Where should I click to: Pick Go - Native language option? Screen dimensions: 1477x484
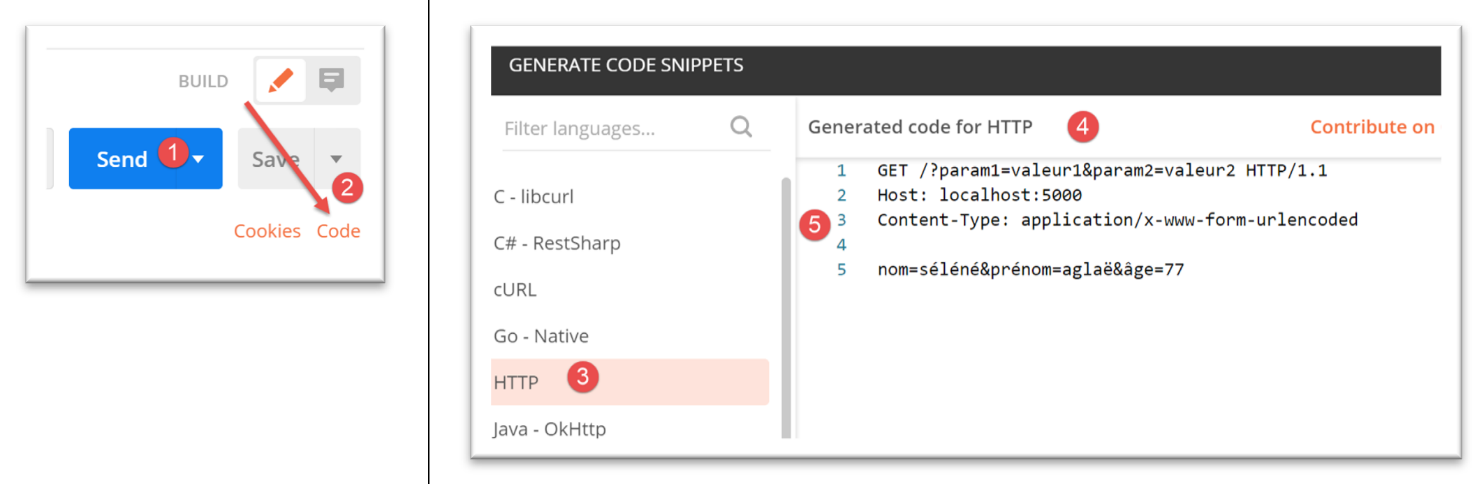541,336
